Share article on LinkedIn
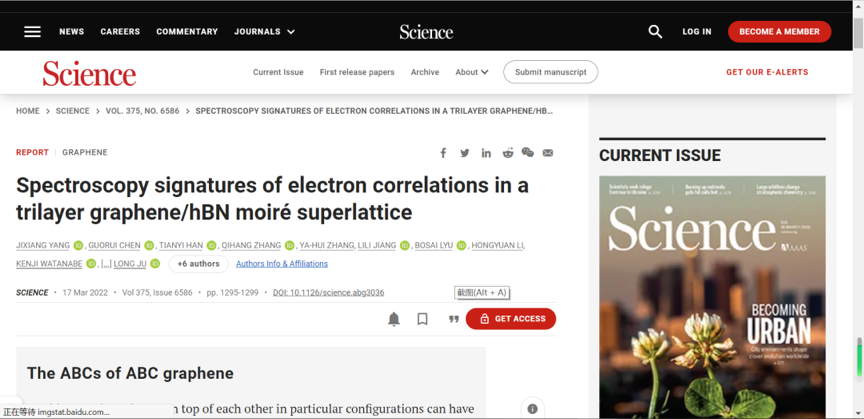This screenshot has height=419, width=864. pyautogui.click(x=486, y=153)
